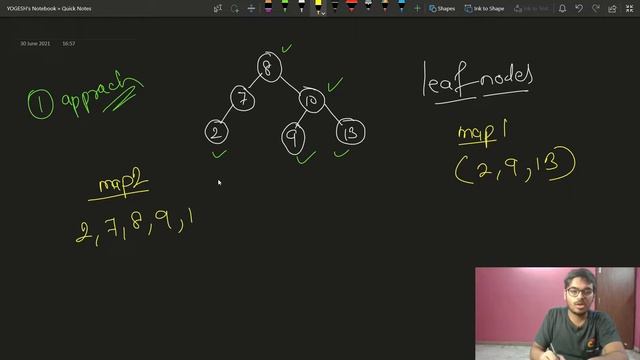Activate the Lasso Select tool
Image resolution: width=640 pixels, height=360 pixels.
point(235,8)
